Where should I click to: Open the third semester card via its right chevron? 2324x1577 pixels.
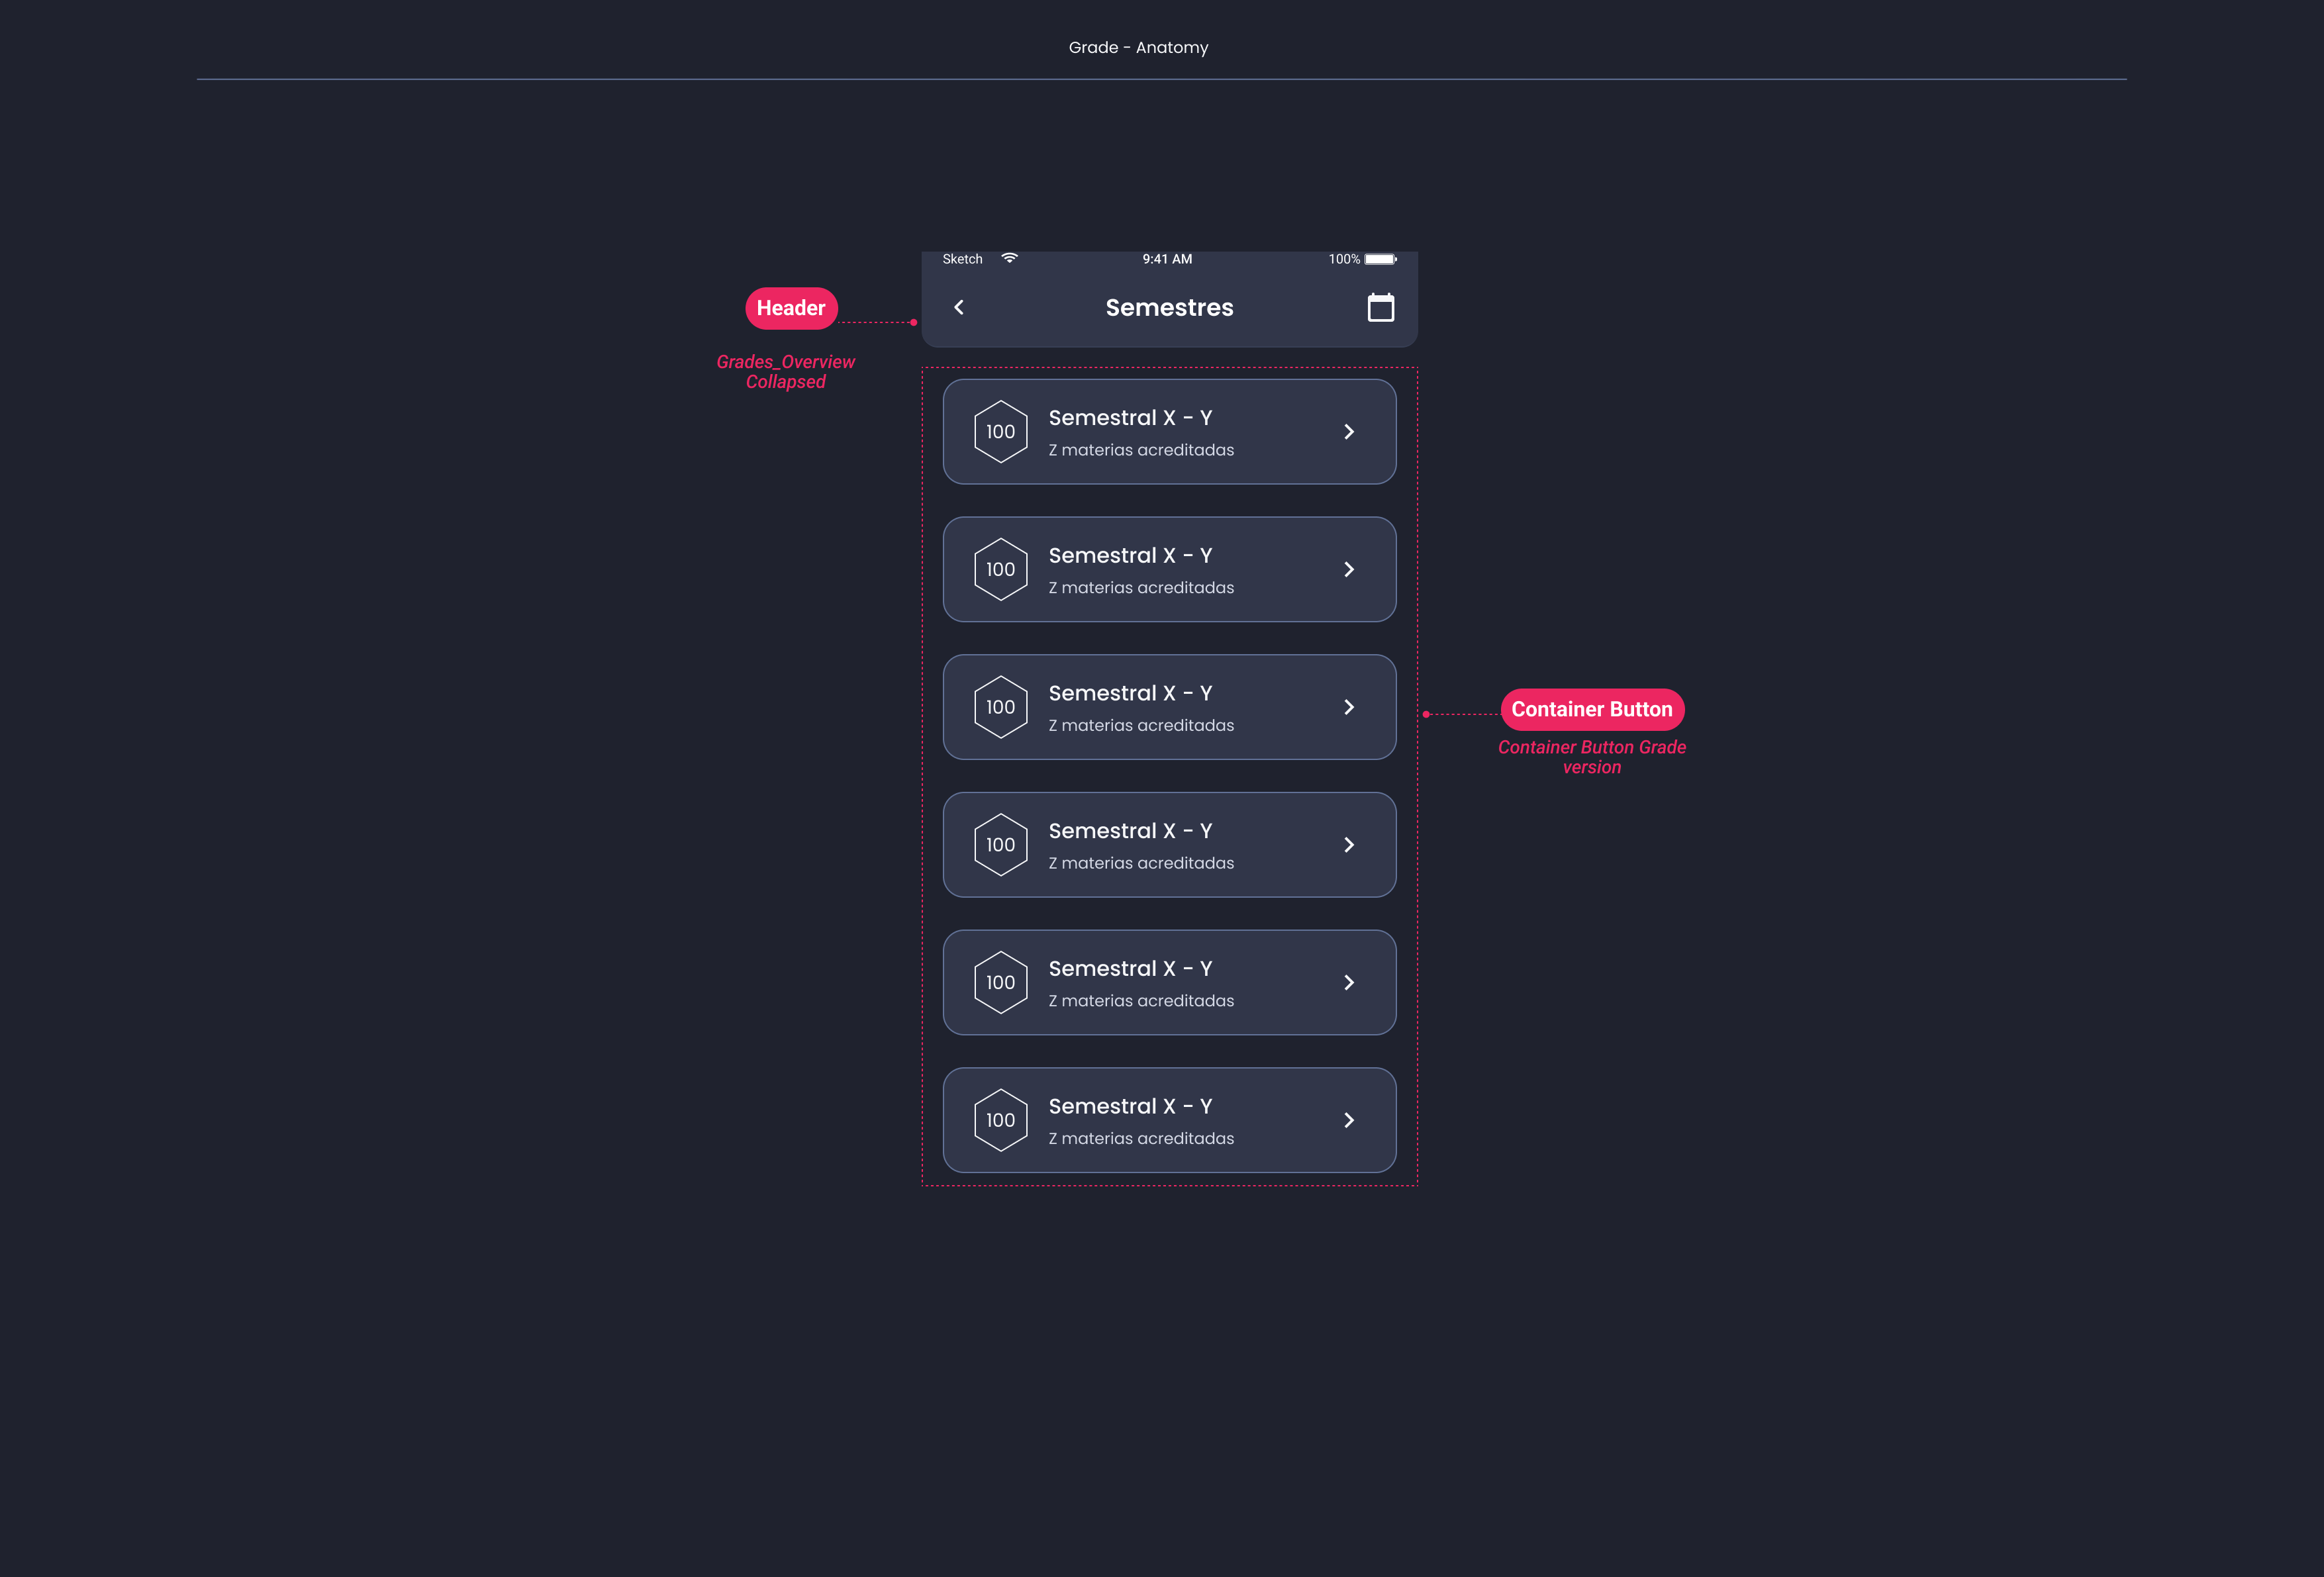pos(1349,707)
